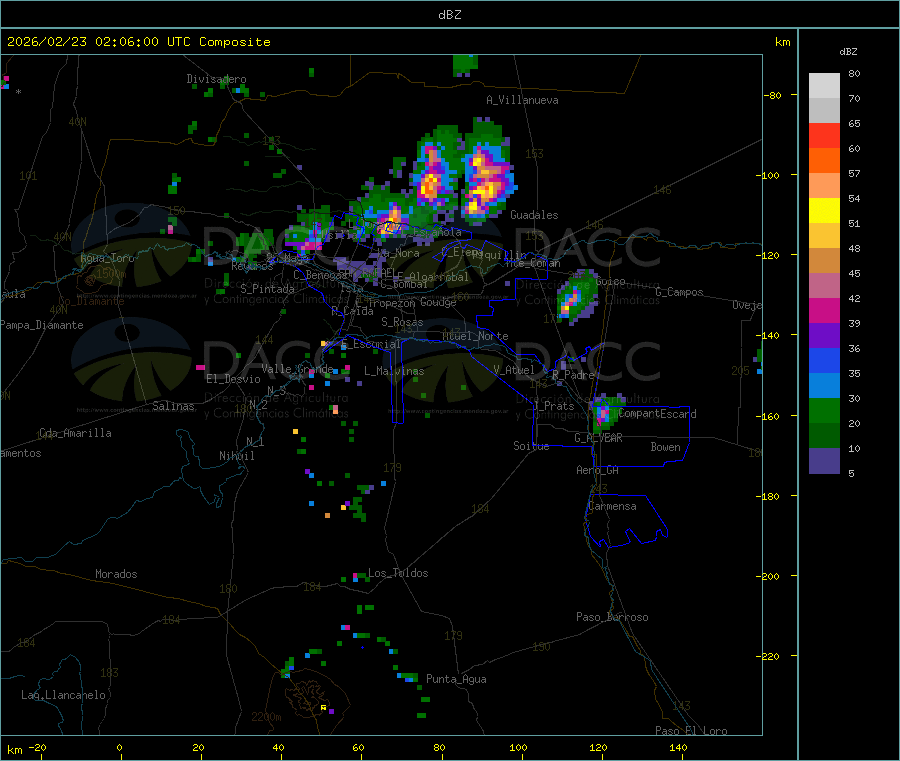Click the 2026/02/23 02:06:00 UTC Composite timestamp

(x=138, y=42)
